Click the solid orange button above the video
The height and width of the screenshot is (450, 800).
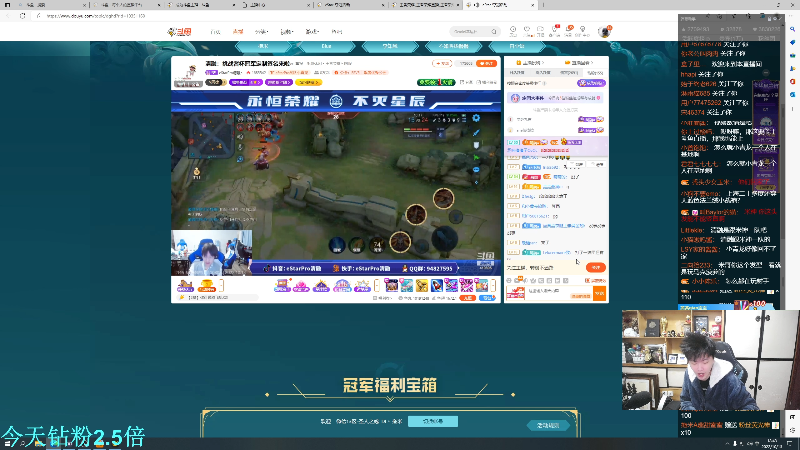click(487, 63)
